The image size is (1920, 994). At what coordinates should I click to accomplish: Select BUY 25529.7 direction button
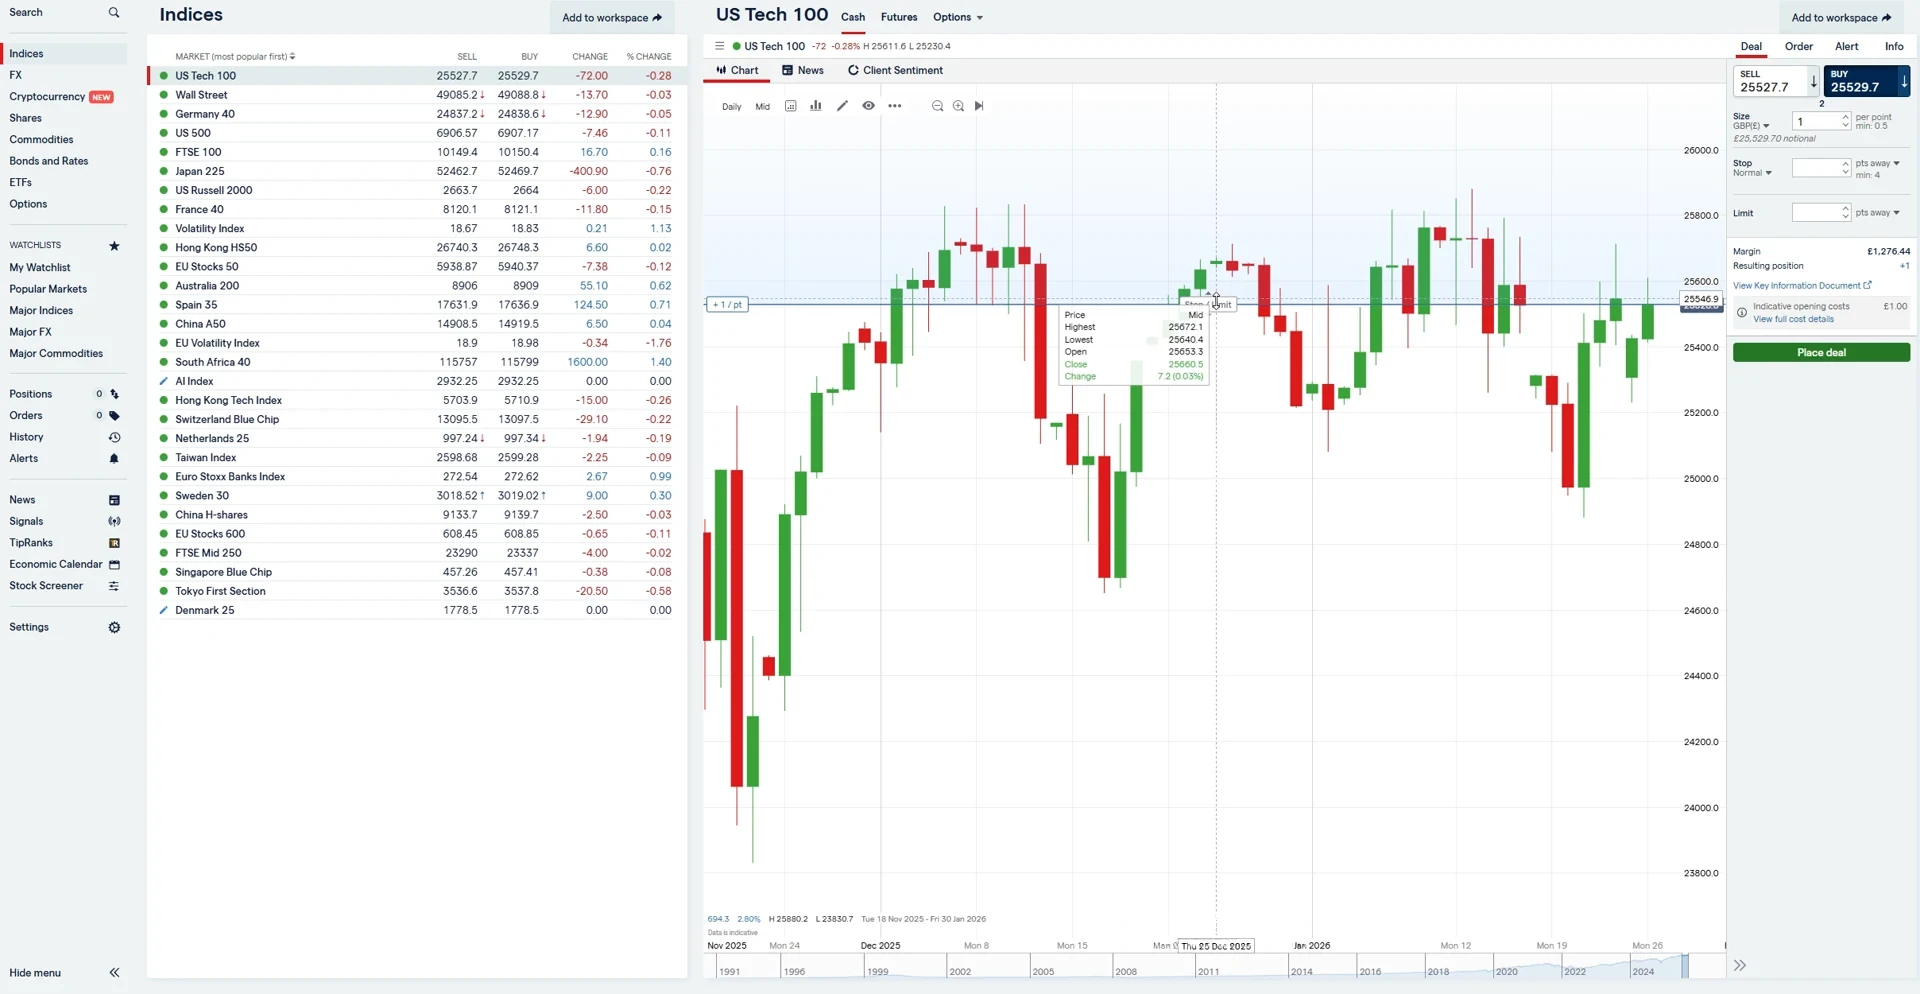tap(1866, 81)
